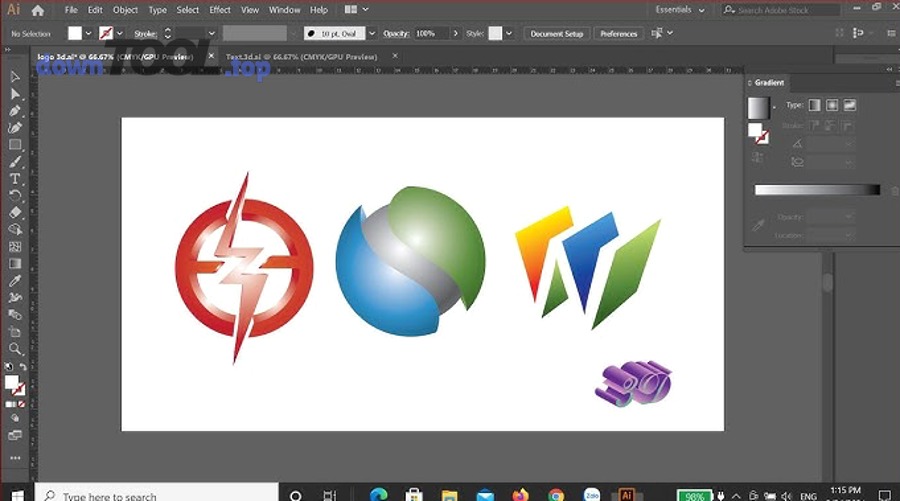Open the 10 pt. Oval brush dropdown

point(371,33)
